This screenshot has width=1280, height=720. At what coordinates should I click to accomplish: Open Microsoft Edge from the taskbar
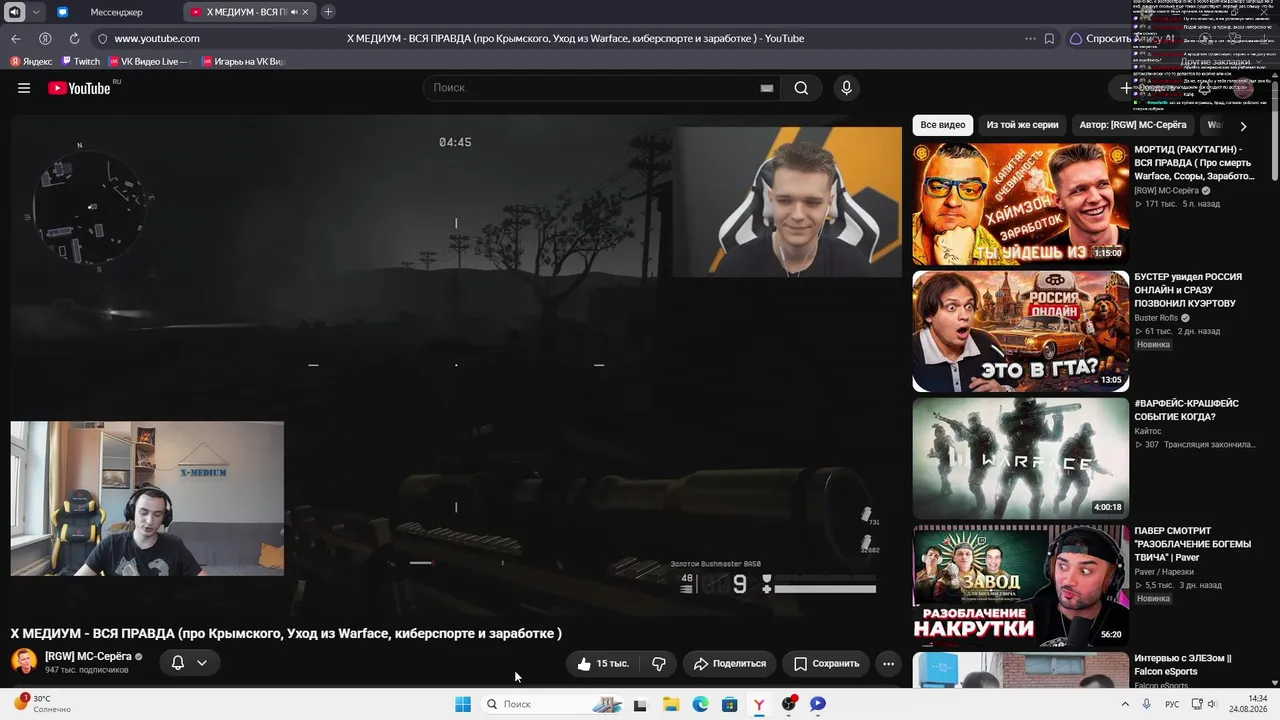[x=701, y=704]
